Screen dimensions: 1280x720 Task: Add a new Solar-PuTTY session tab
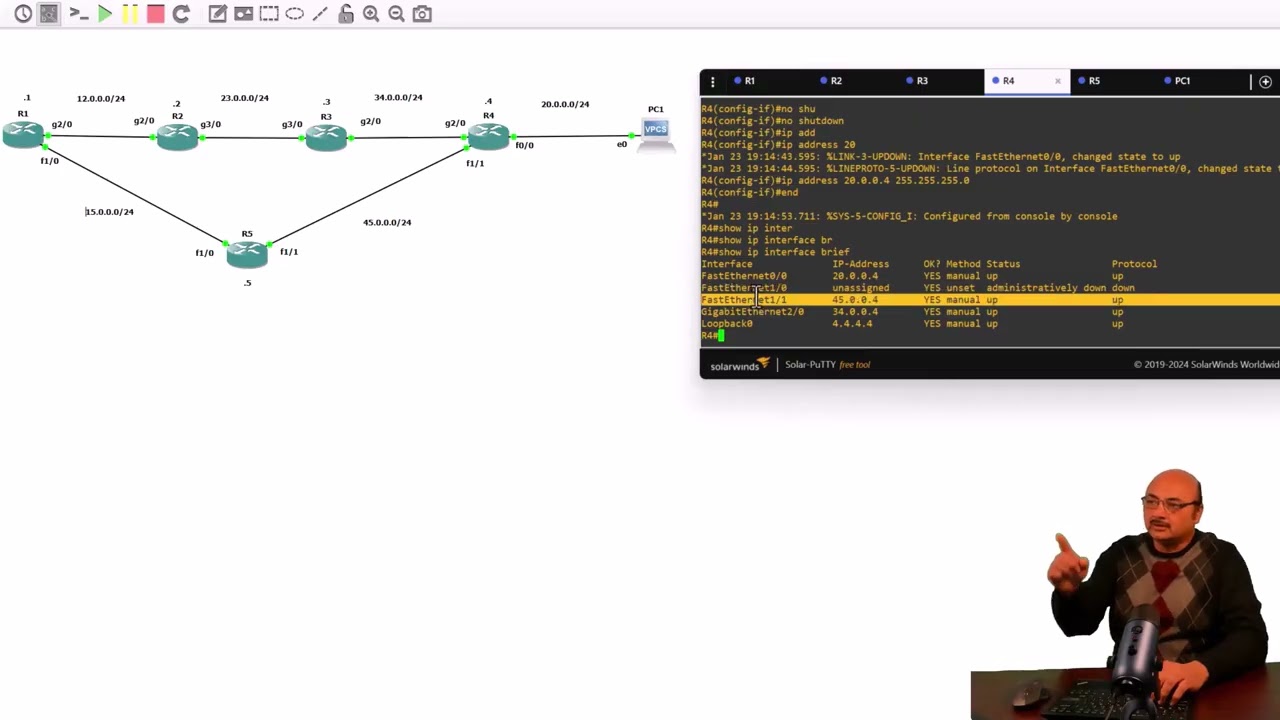tap(1265, 82)
